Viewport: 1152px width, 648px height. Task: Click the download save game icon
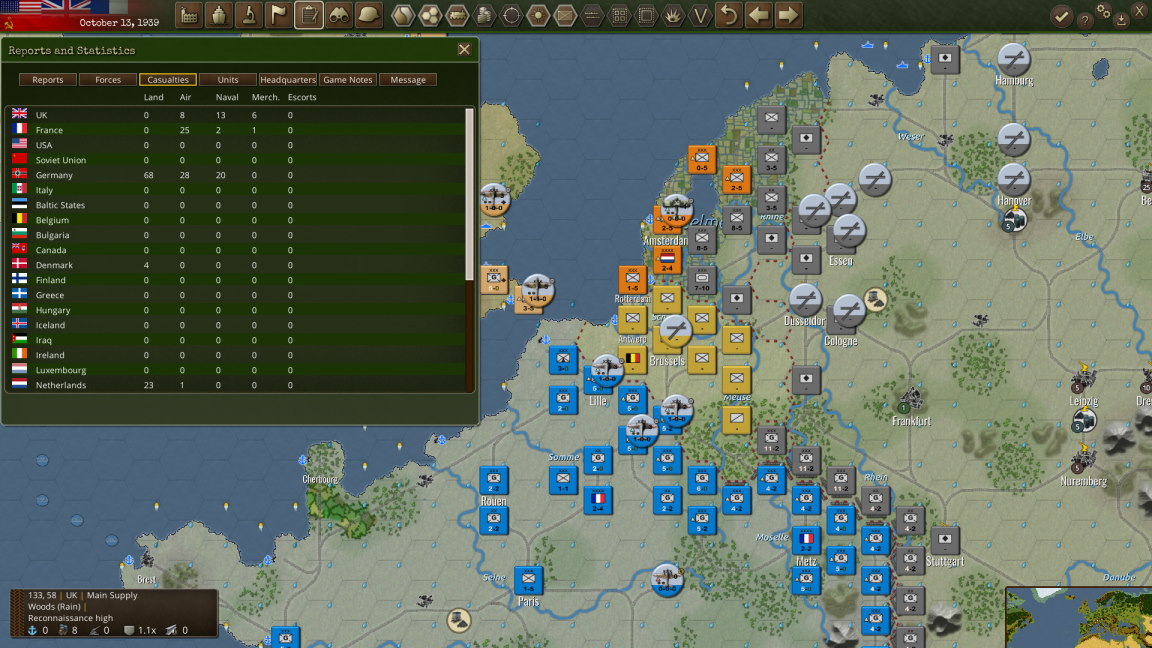1121,21
